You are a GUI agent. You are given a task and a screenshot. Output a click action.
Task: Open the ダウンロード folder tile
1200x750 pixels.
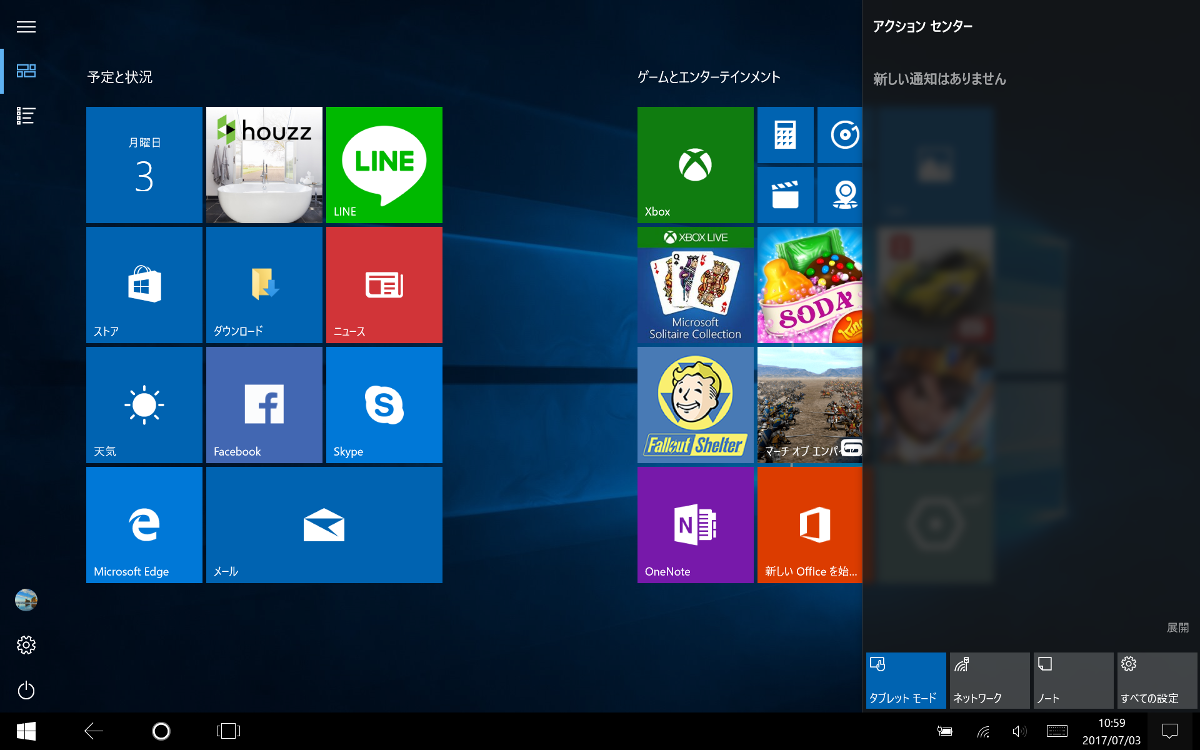pyautogui.click(x=264, y=285)
